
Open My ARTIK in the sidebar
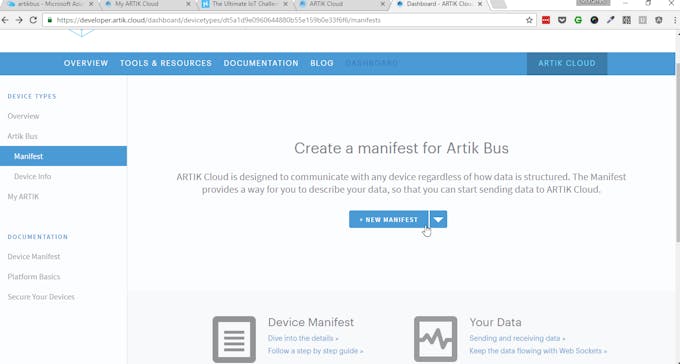click(23, 197)
